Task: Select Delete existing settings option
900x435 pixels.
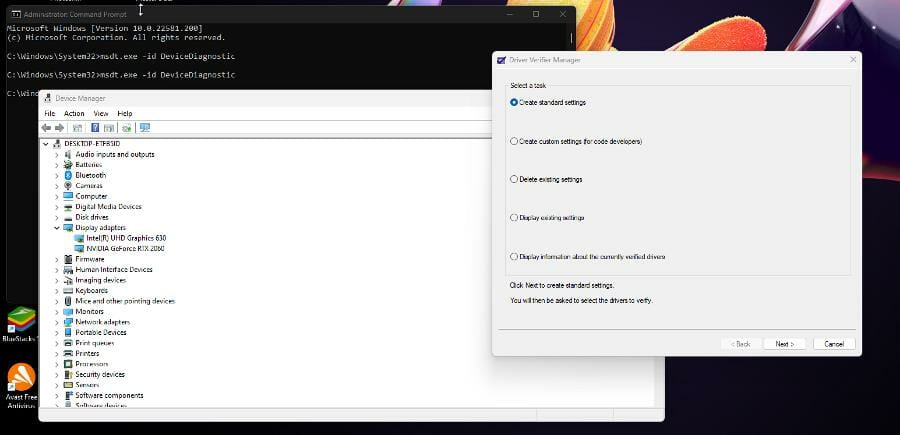Action: (x=546, y=180)
